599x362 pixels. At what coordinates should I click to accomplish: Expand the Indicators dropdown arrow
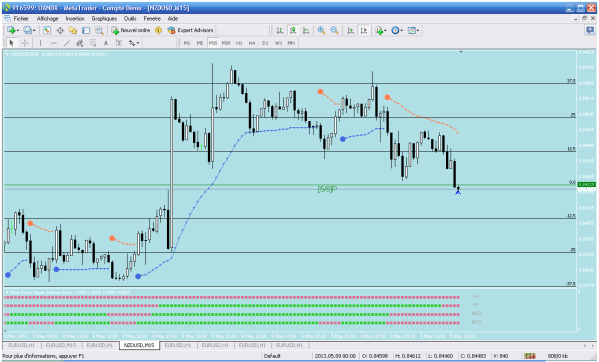coord(385,31)
